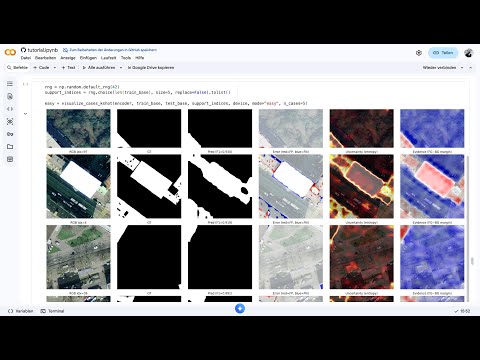480x360 pixels.
Task: Click the Teilen share button
Action: click(443, 53)
